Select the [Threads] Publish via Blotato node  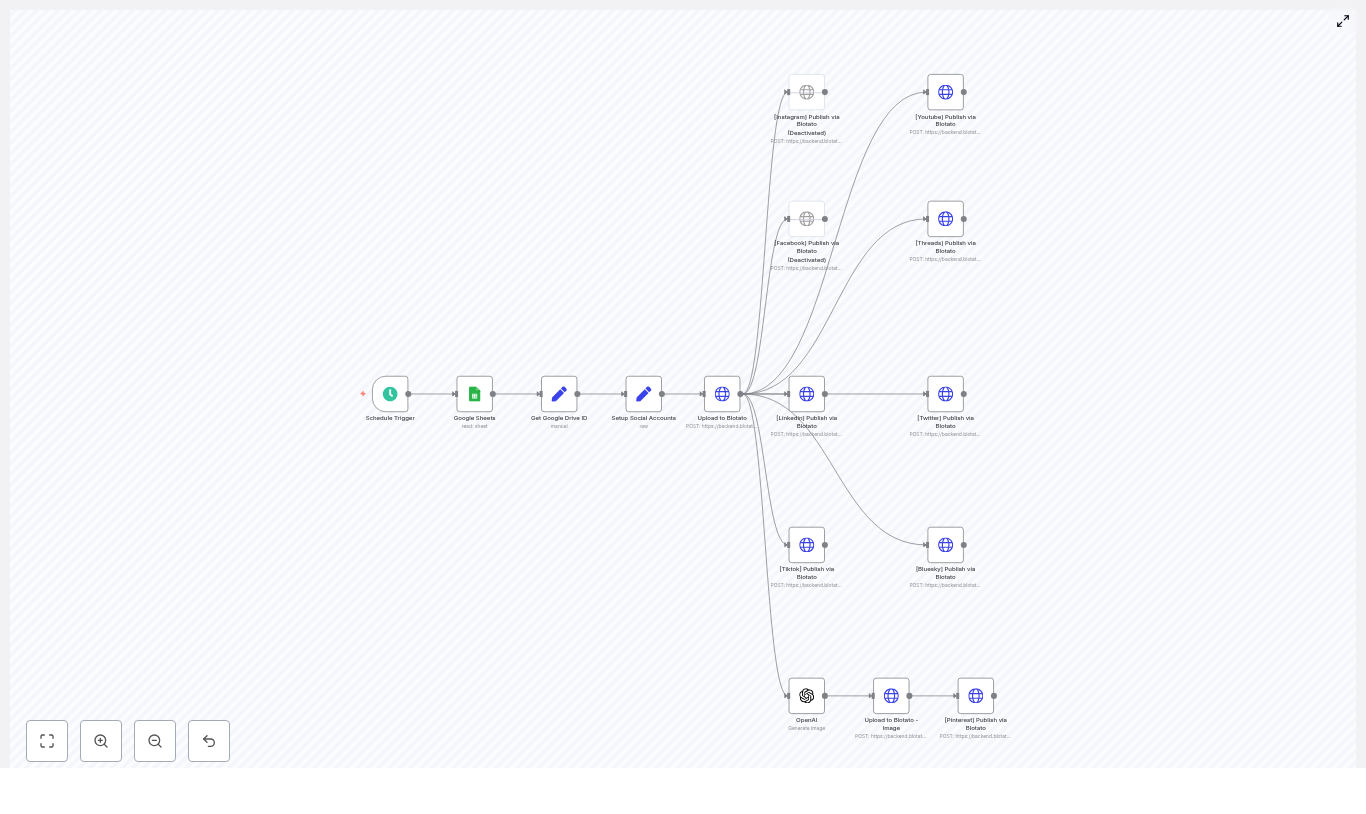pos(945,219)
